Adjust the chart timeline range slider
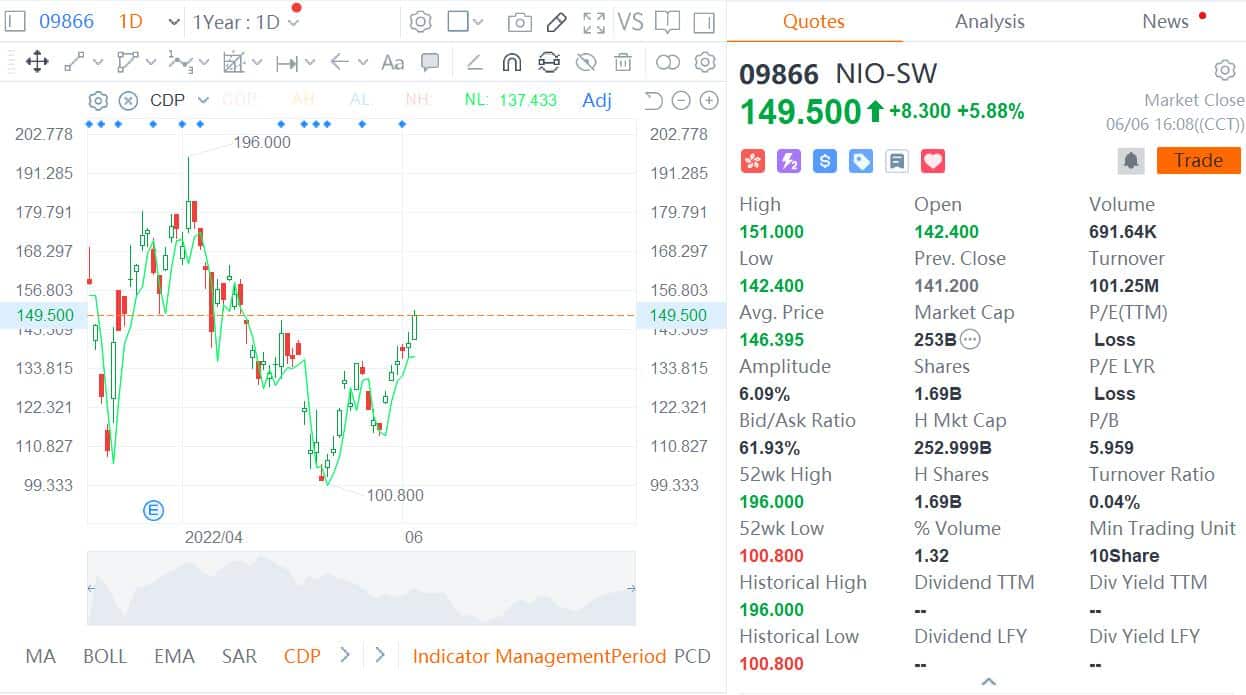Image resolution: width=1246 pixels, height=695 pixels. 360,590
